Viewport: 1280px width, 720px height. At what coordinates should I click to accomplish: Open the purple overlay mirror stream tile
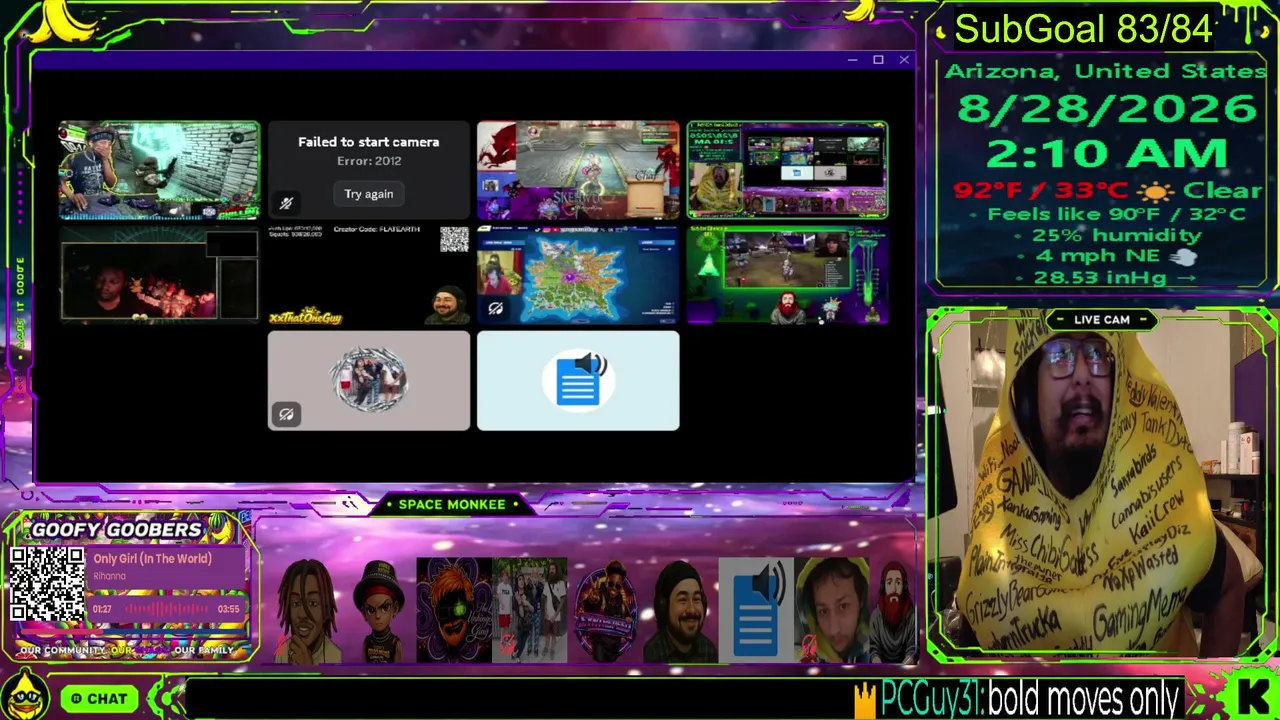787,170
